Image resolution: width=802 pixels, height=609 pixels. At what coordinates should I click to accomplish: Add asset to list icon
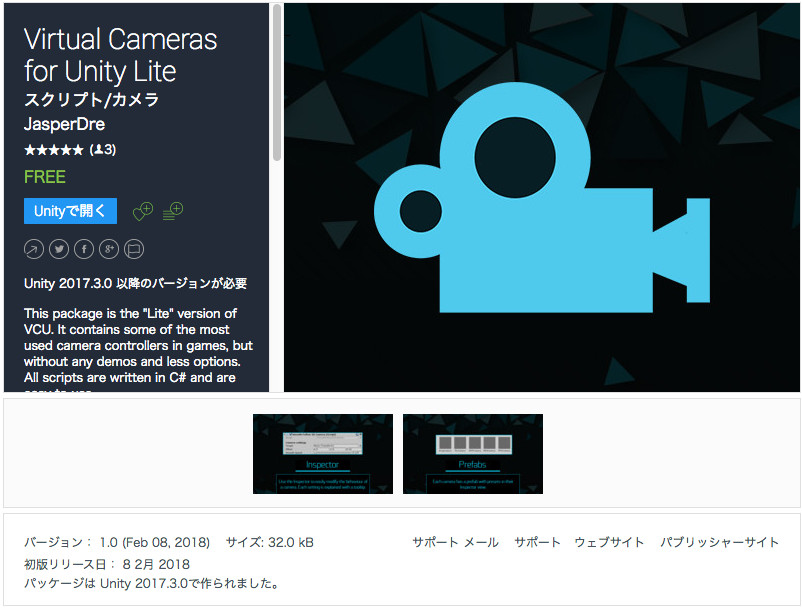(173, 211)
